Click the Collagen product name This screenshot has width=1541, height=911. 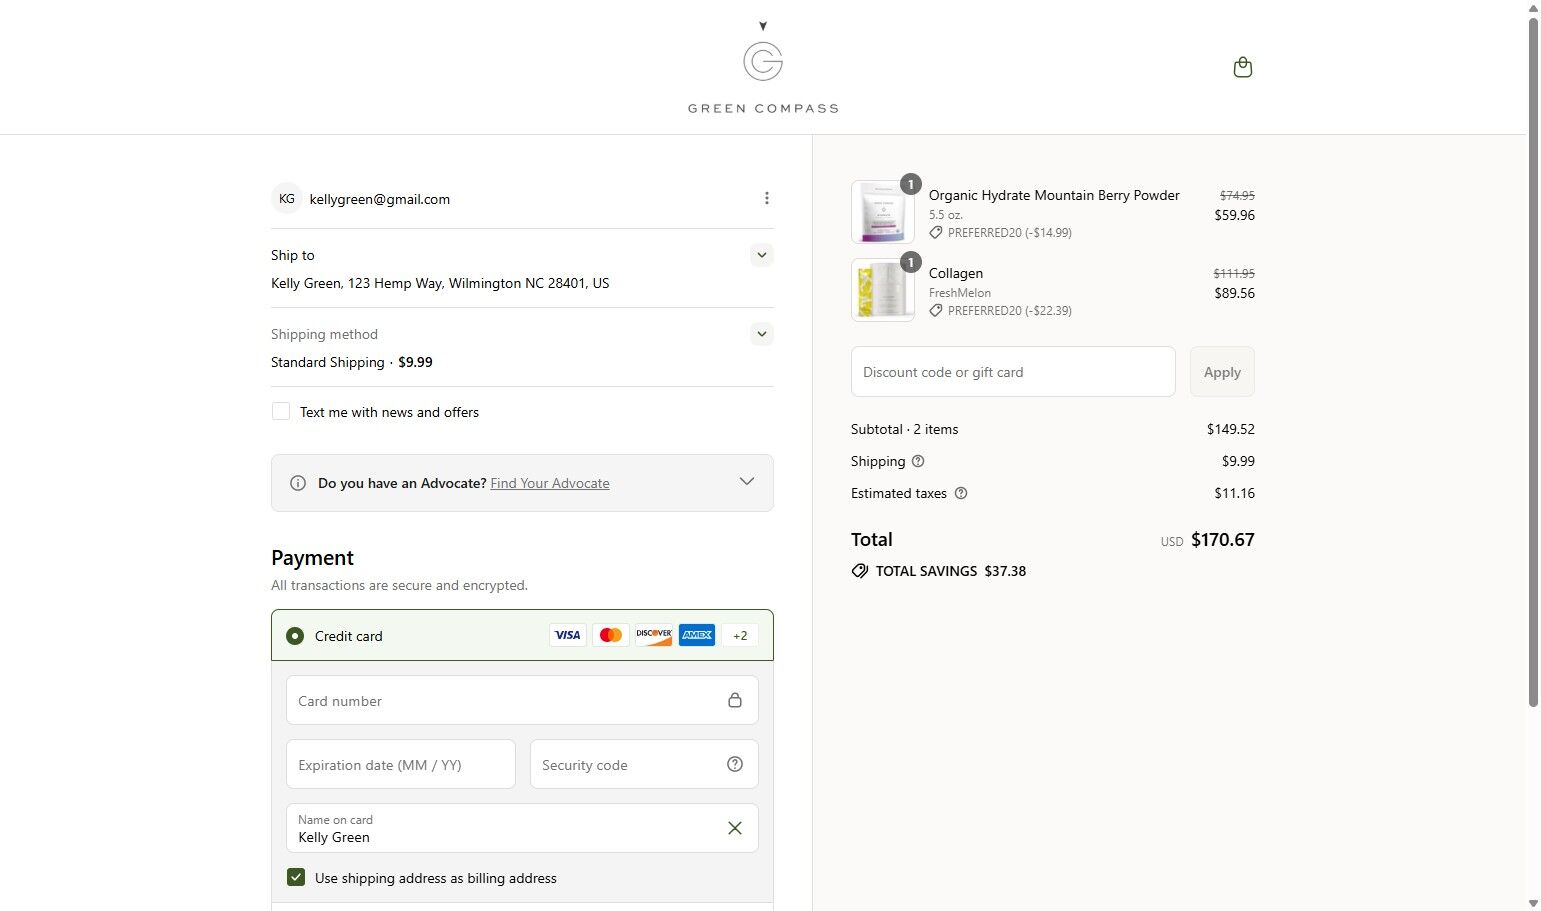[x=956, y=273]
